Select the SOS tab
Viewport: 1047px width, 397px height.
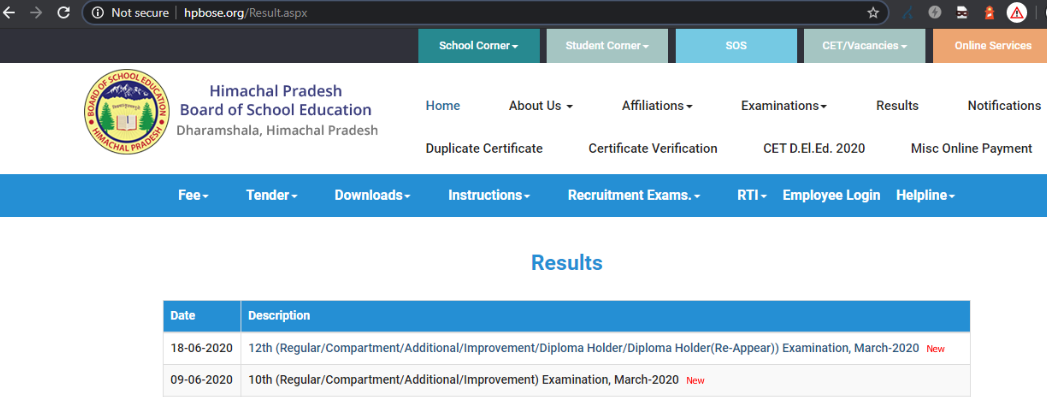[x=736, y=46]
